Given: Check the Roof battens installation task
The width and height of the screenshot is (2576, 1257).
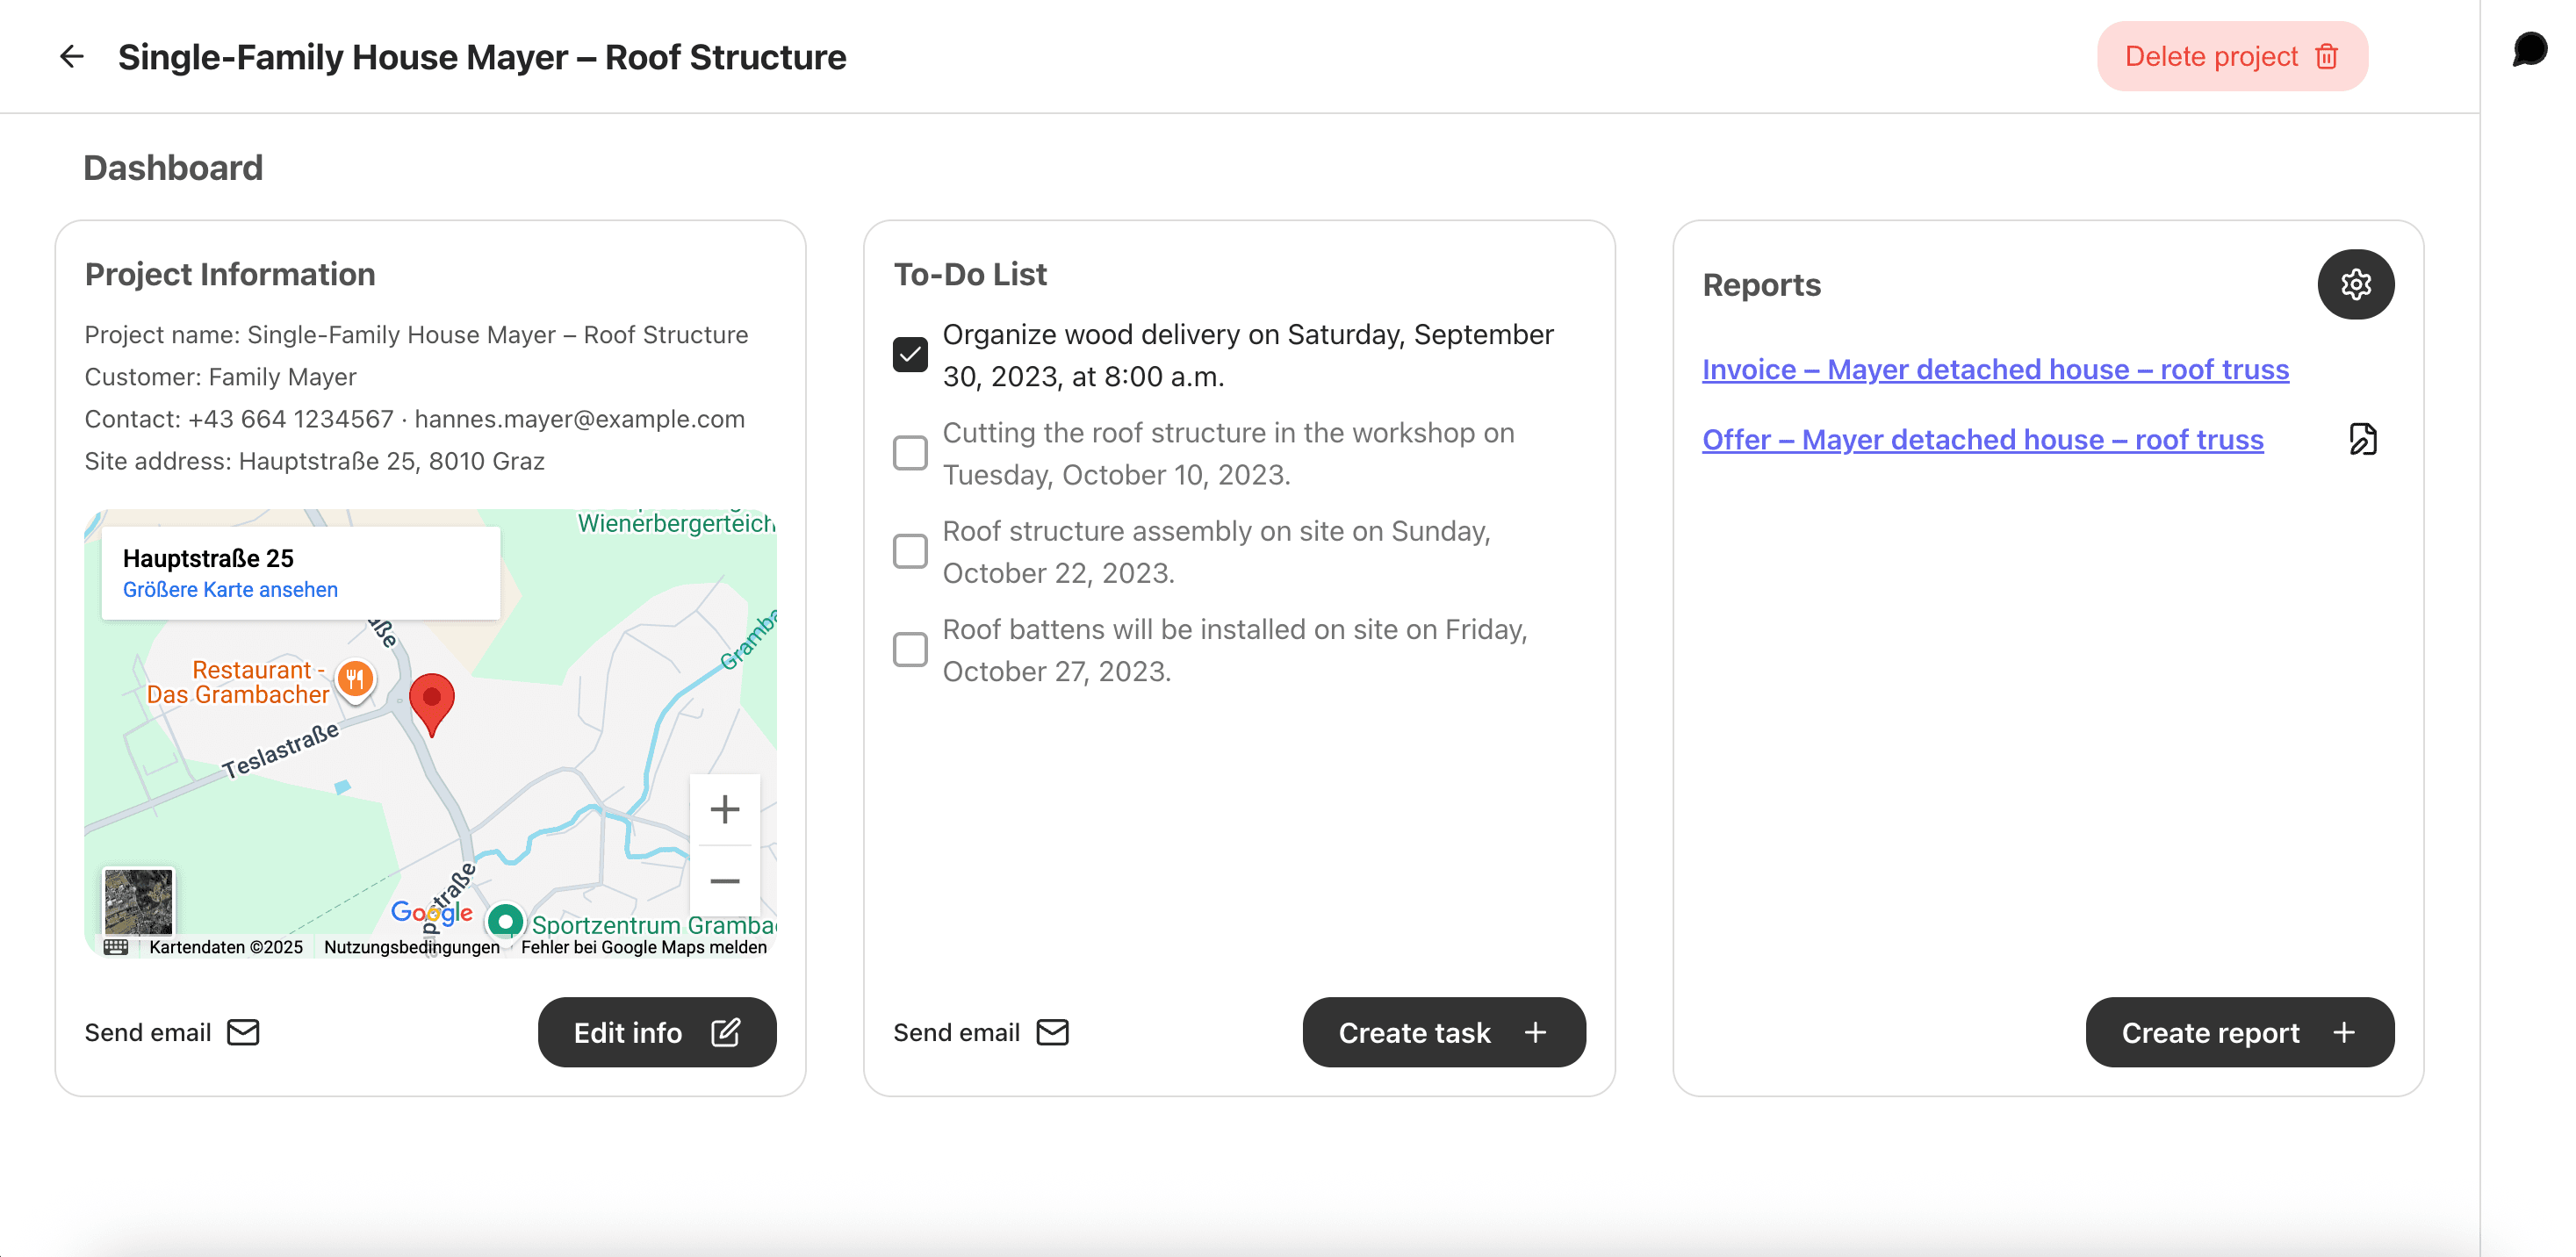Looking at the screenshot, I should (x=909, y=650).
